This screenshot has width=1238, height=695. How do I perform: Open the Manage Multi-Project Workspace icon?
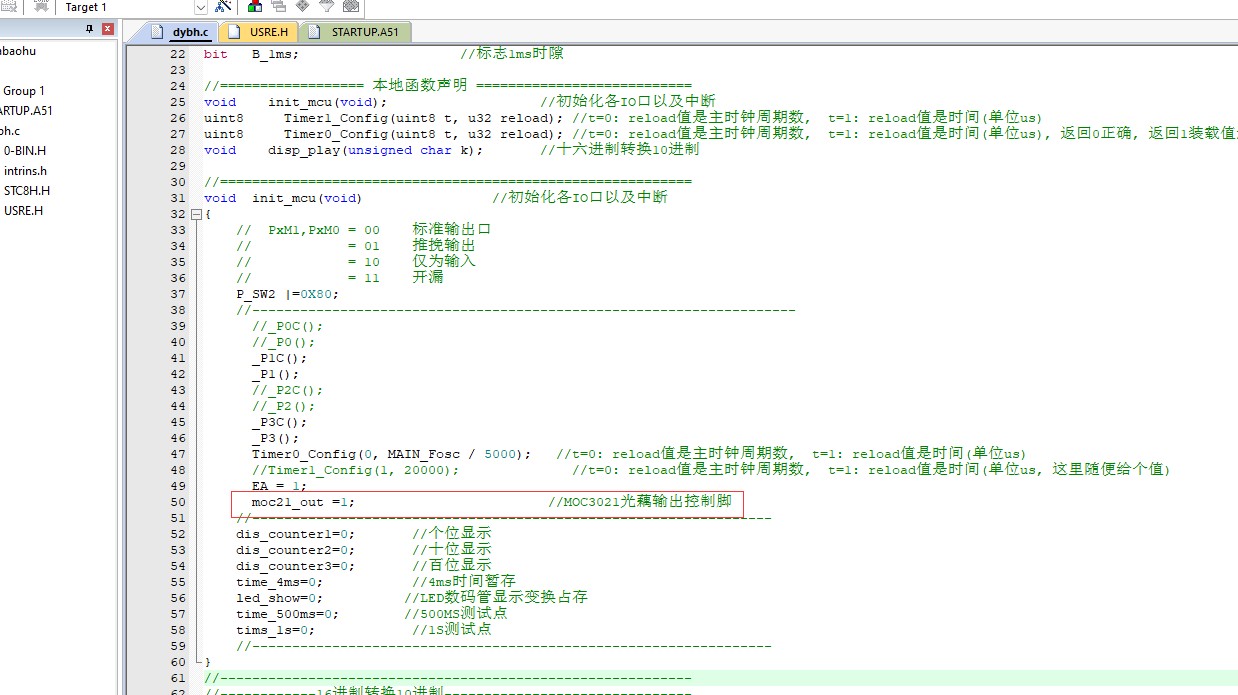coord(278,7)
